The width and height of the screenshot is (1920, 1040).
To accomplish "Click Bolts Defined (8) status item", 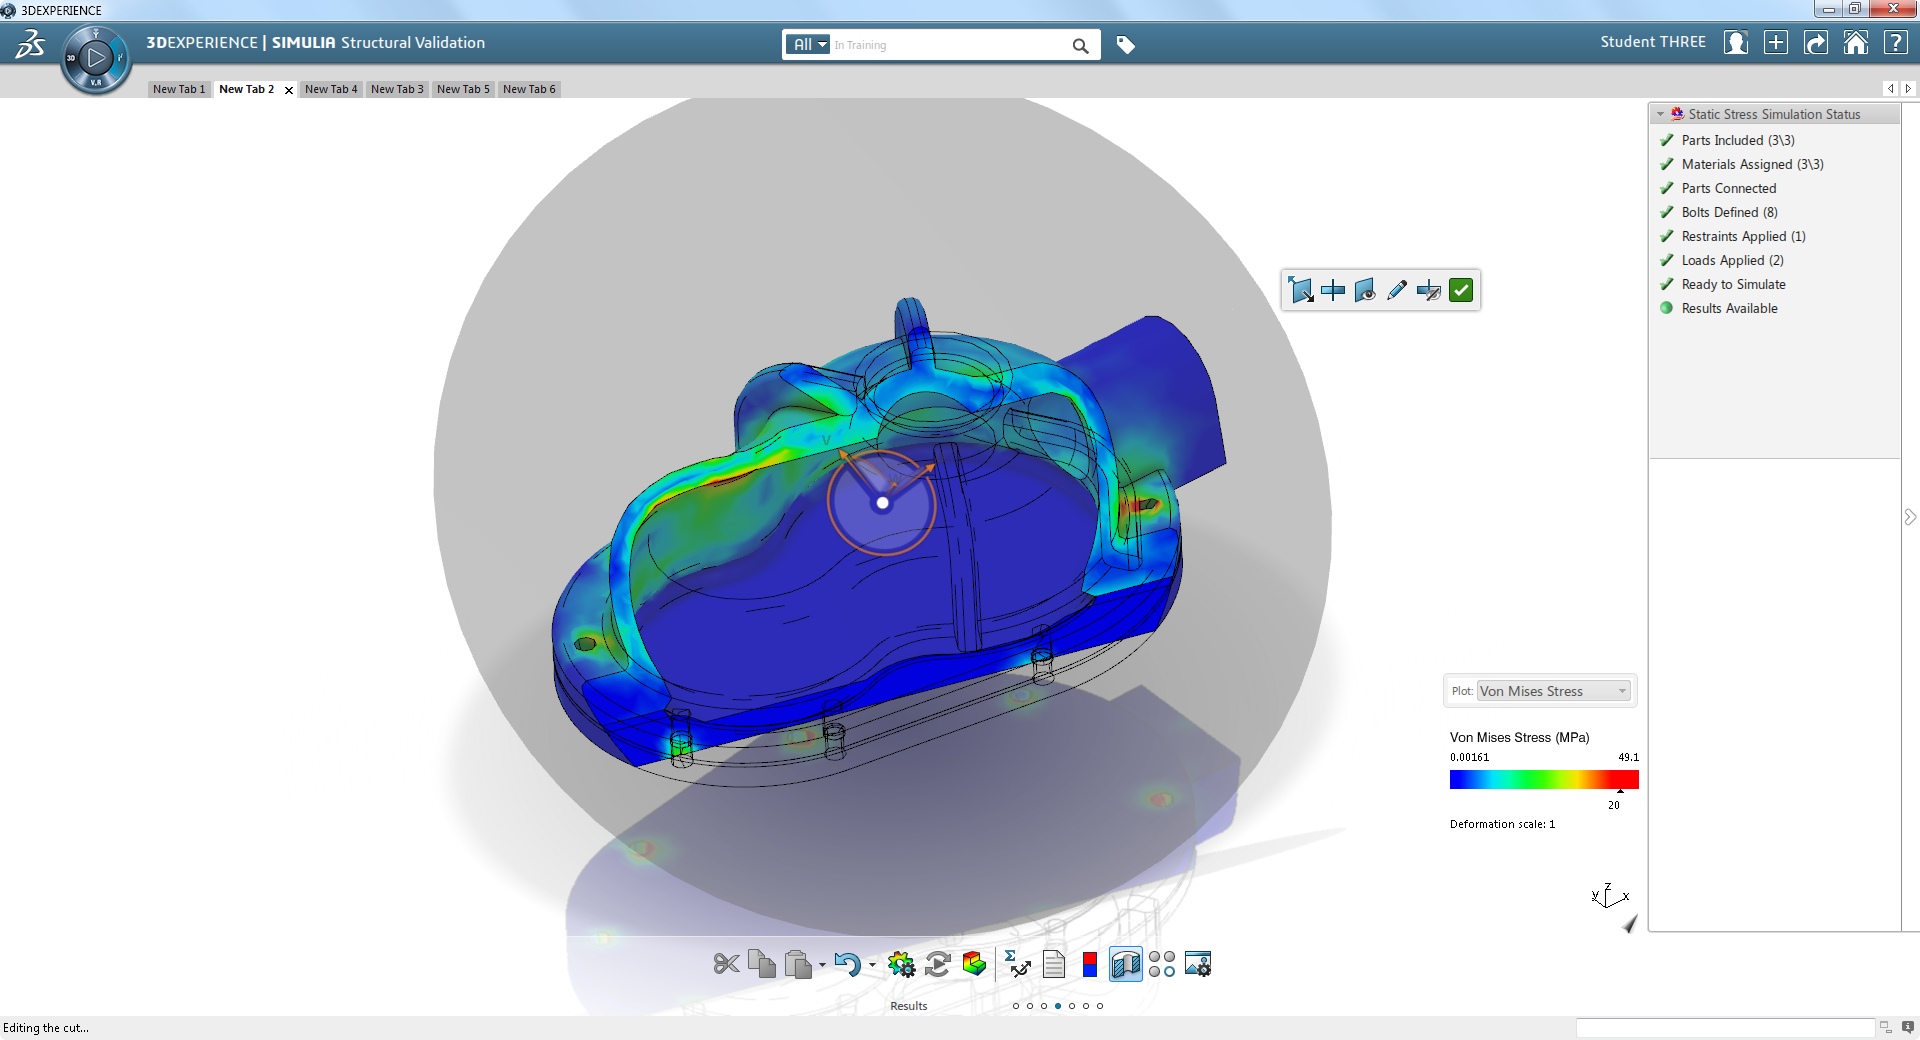I will click(x=1730, y=212).
